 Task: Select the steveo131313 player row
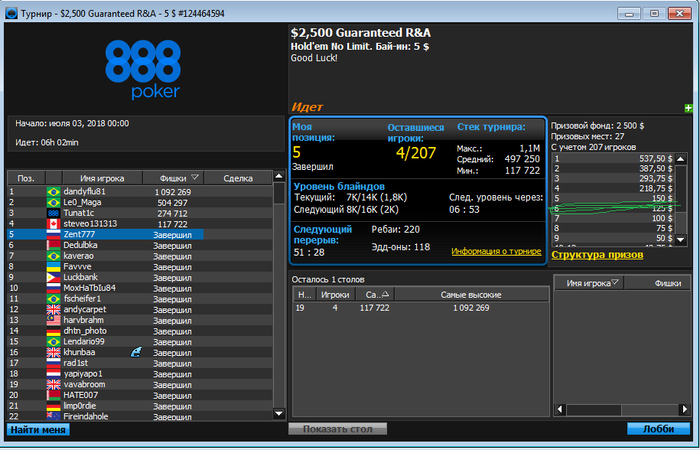140,224
